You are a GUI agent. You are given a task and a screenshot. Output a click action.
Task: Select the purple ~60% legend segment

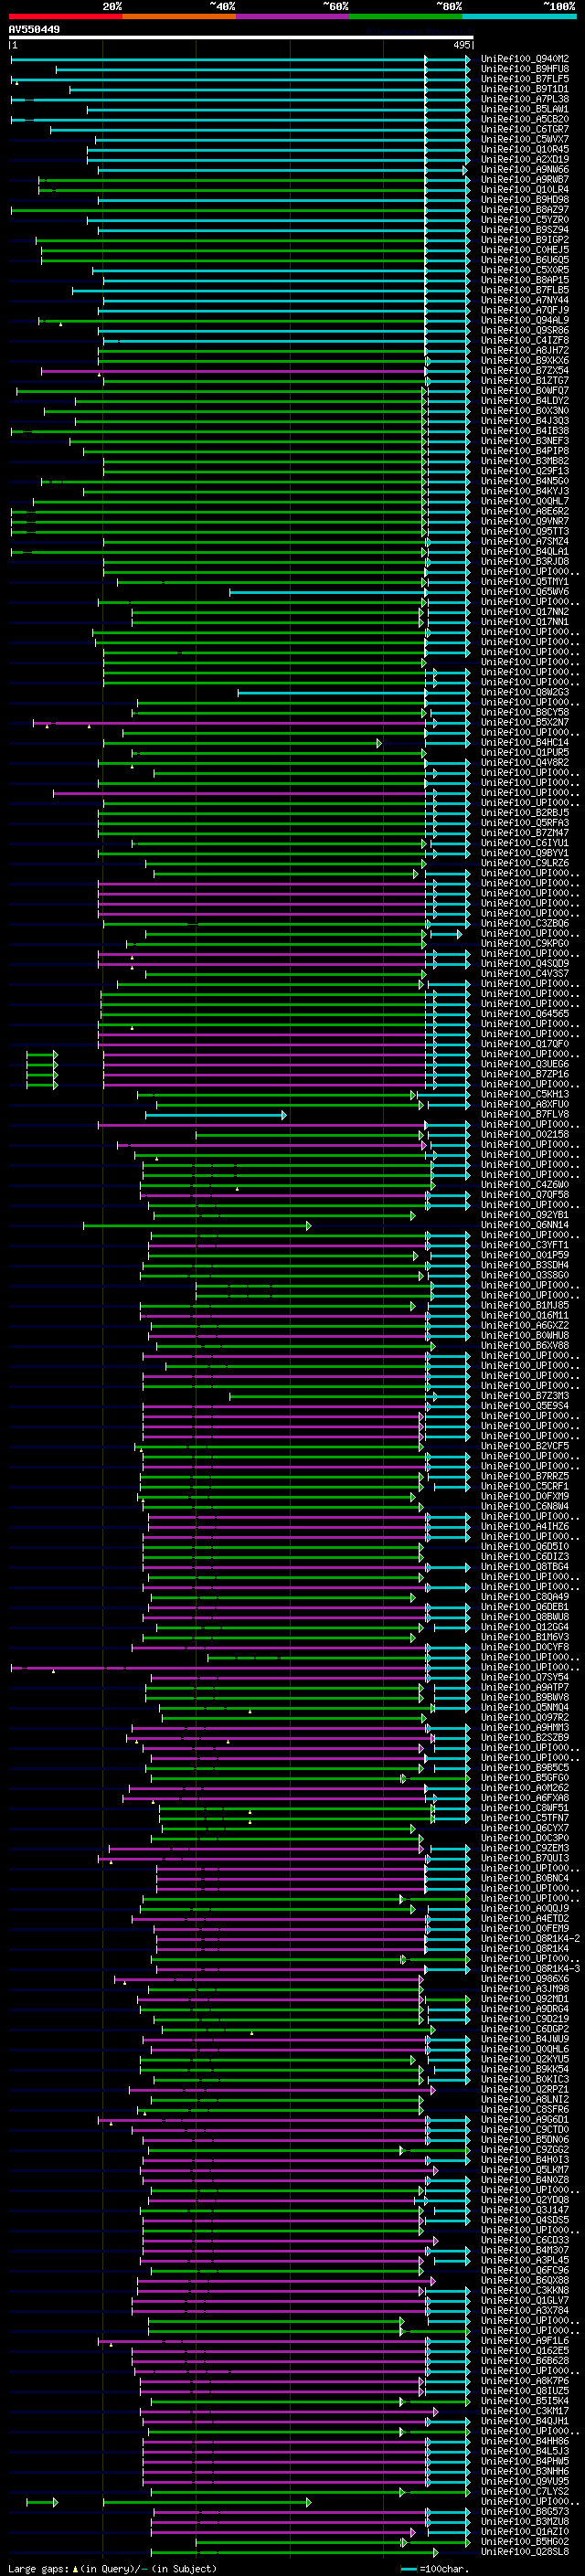click(292, 16)
